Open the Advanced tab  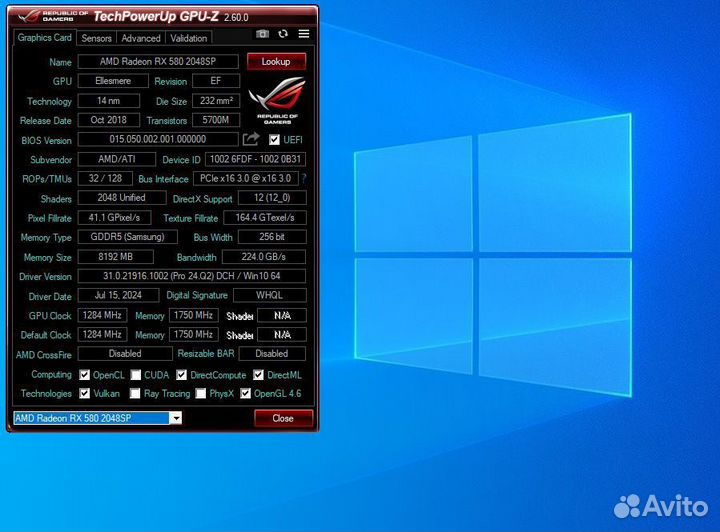pyautogui.click(x=141, y=38)
